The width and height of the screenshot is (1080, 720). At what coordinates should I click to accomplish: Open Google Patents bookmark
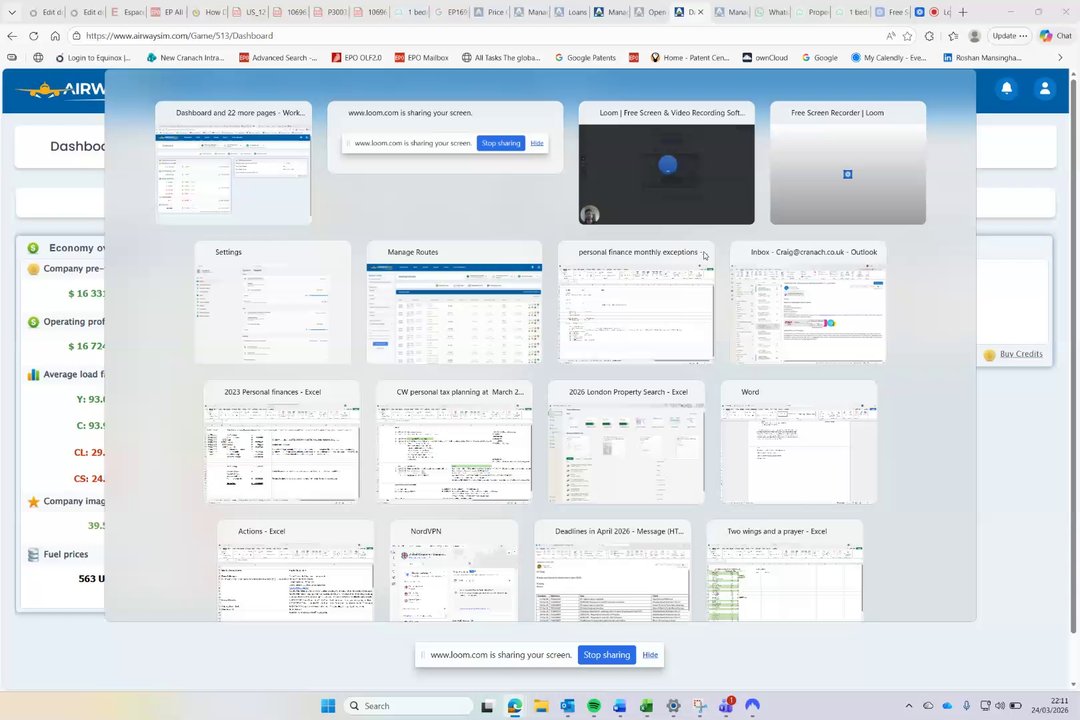[585, 58]
